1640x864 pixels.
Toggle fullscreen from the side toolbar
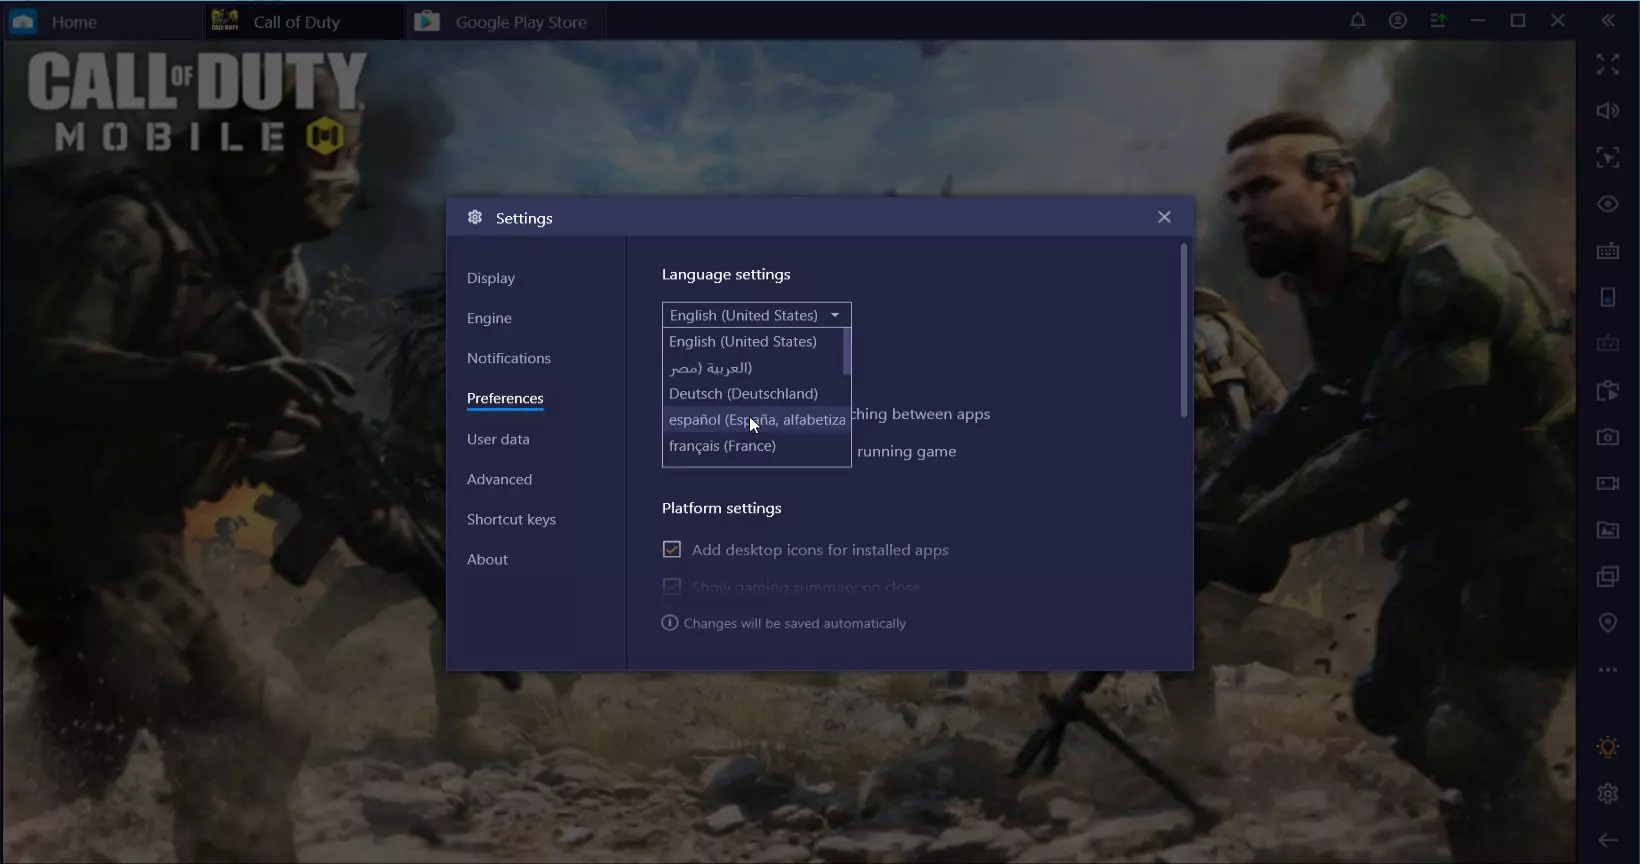(1607, 65)
